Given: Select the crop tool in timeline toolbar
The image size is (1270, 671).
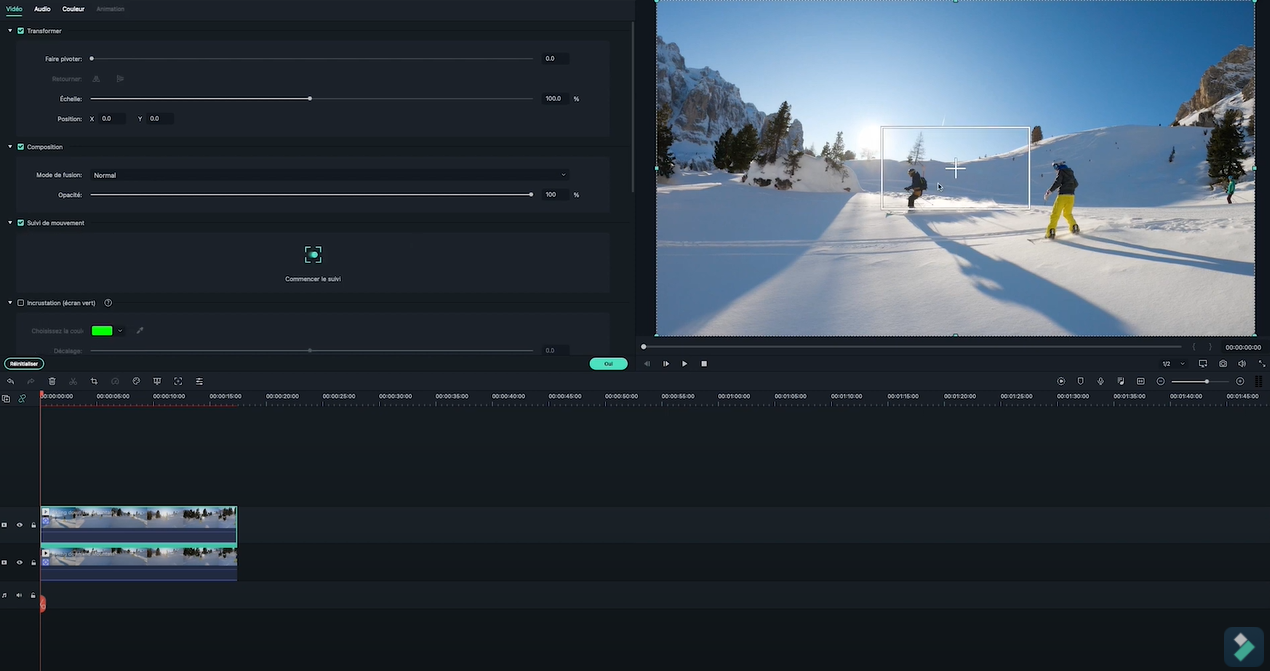Looking at the screenshot, I should pos(94,381).
